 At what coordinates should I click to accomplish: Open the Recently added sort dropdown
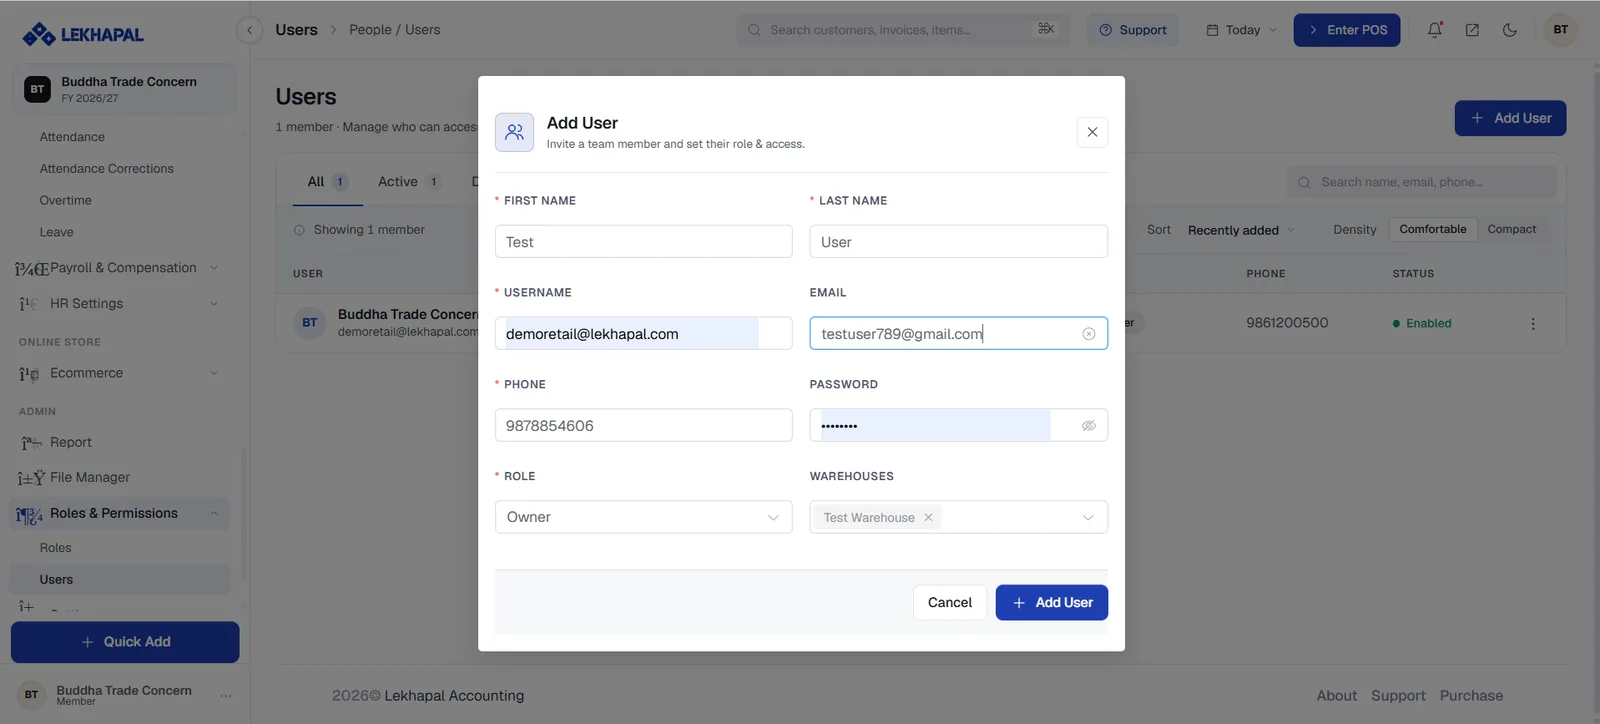1241,230
